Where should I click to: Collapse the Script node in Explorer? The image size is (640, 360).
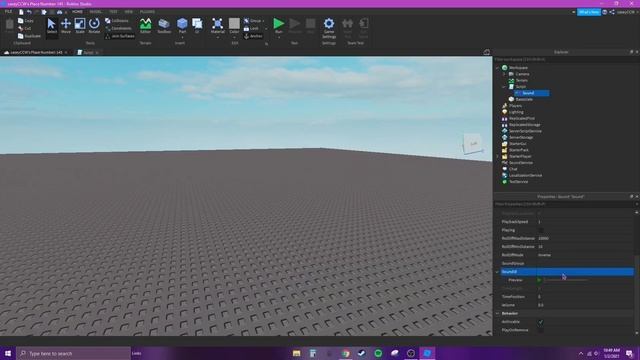pos(504,87)
